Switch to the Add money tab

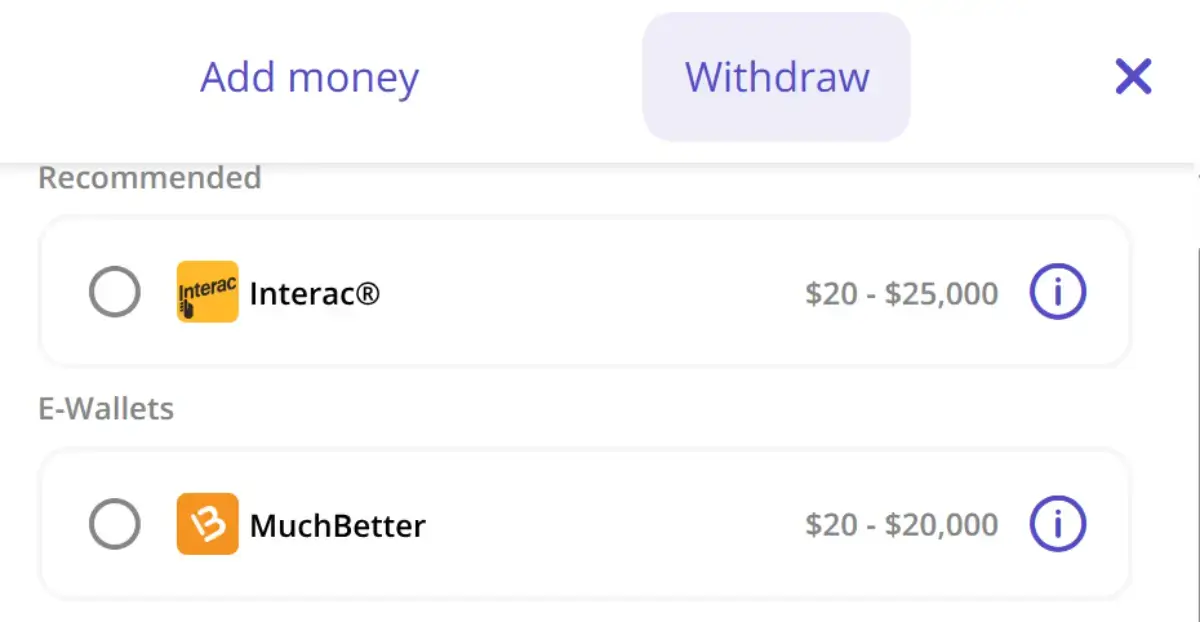click(310, 77)
